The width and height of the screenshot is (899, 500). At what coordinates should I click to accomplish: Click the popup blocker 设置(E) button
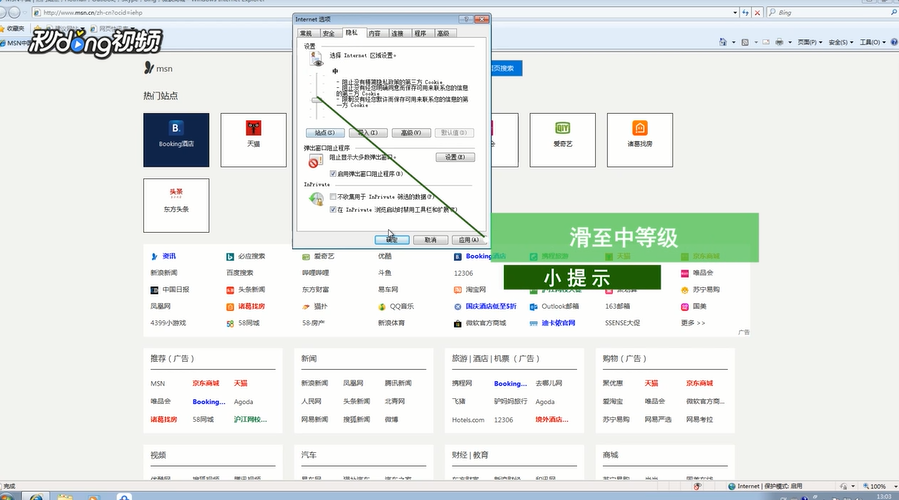[455, 157]
